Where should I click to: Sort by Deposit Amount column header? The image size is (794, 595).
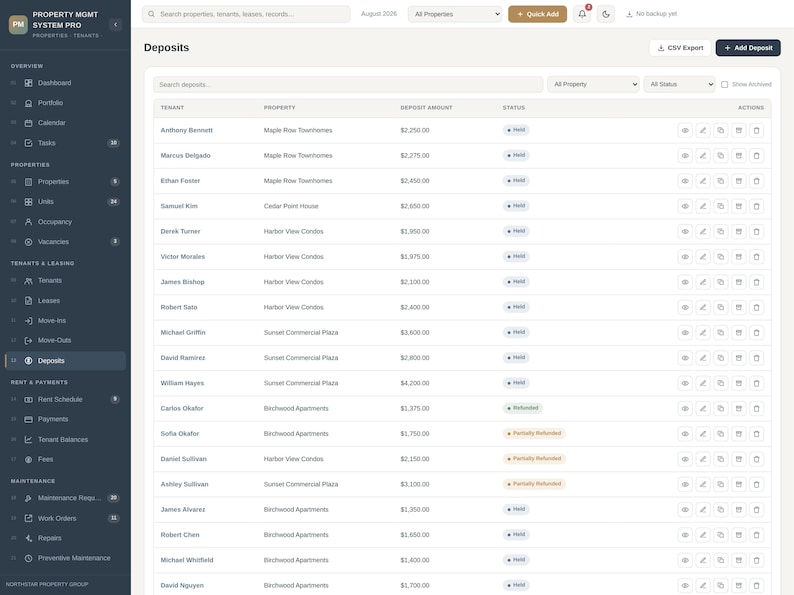(x=426, y=108)
